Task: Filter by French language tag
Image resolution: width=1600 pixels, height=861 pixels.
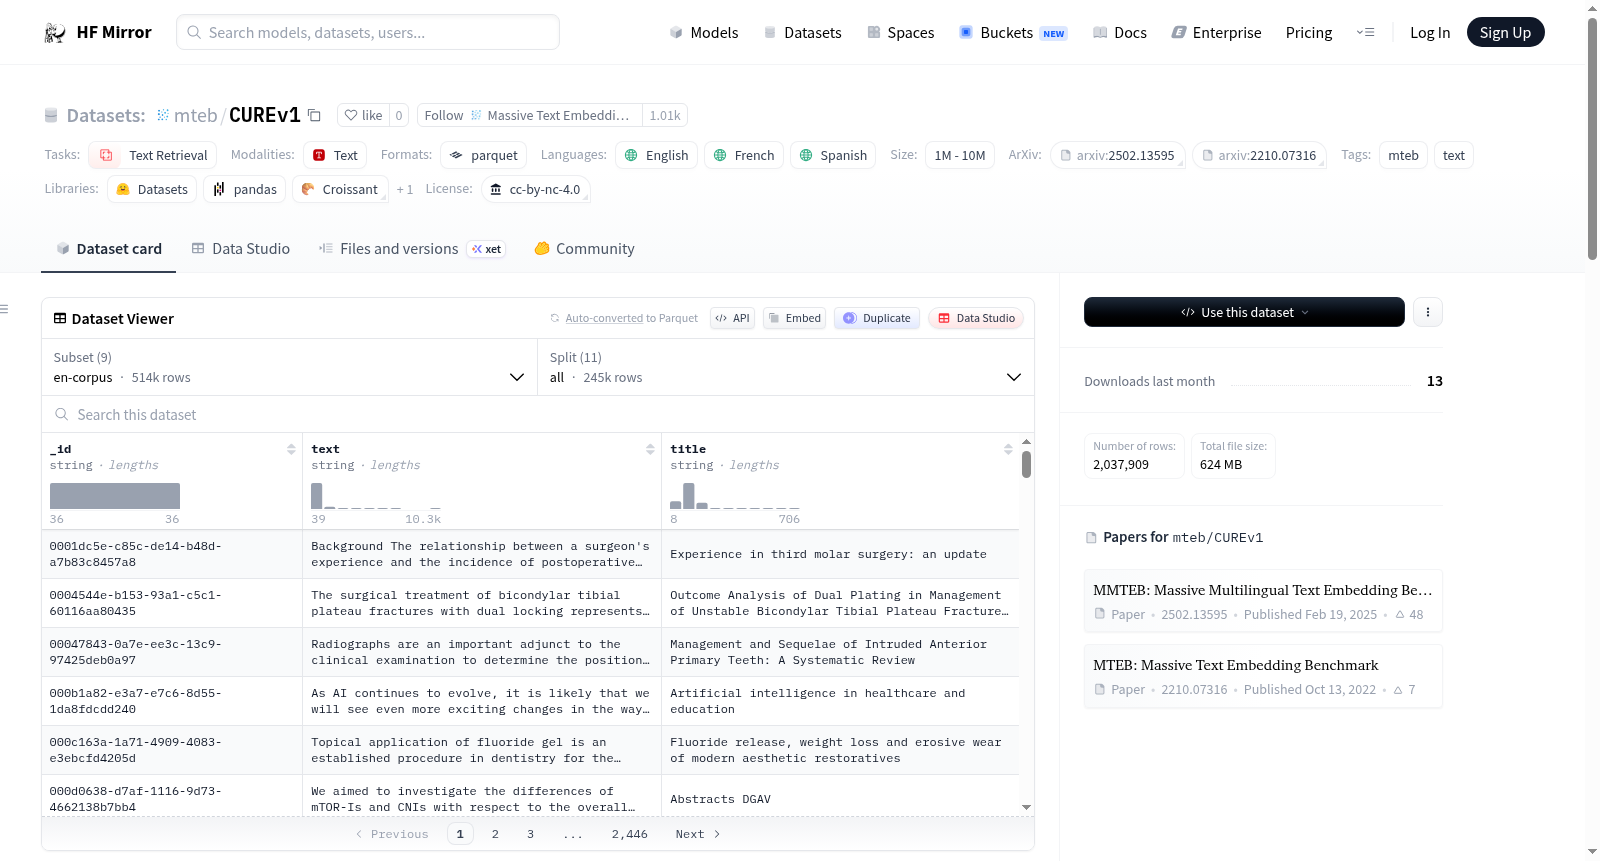Action: click(744, 155)
